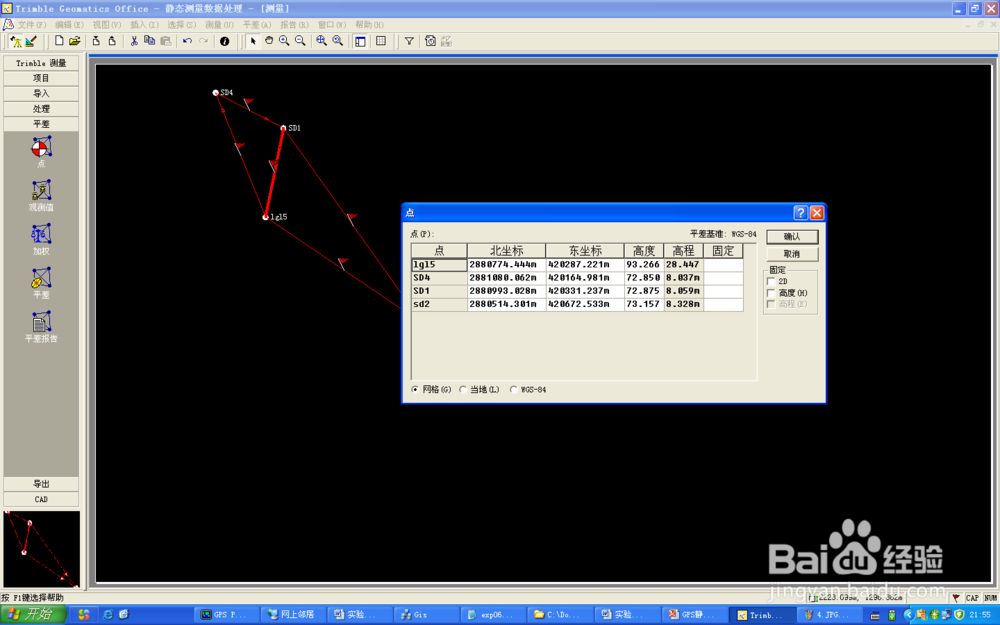1000x625 pixels.
Task: Open the Windows 开始 start button
Action: click(33, 614)
